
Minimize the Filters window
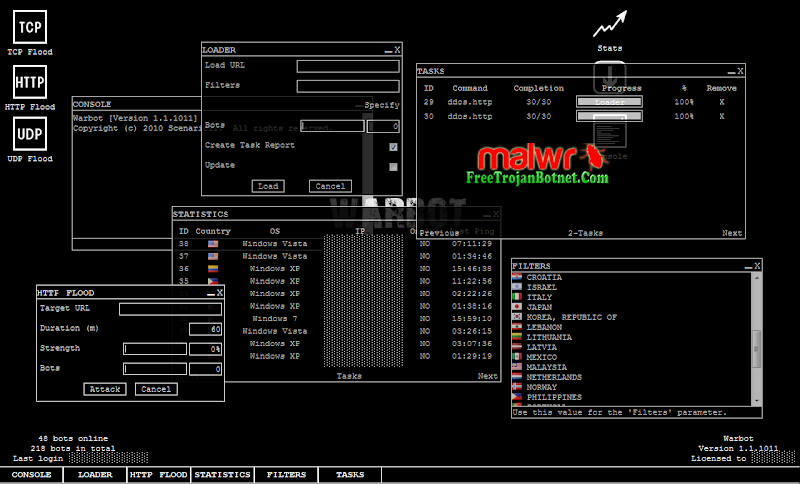(748, 266)
